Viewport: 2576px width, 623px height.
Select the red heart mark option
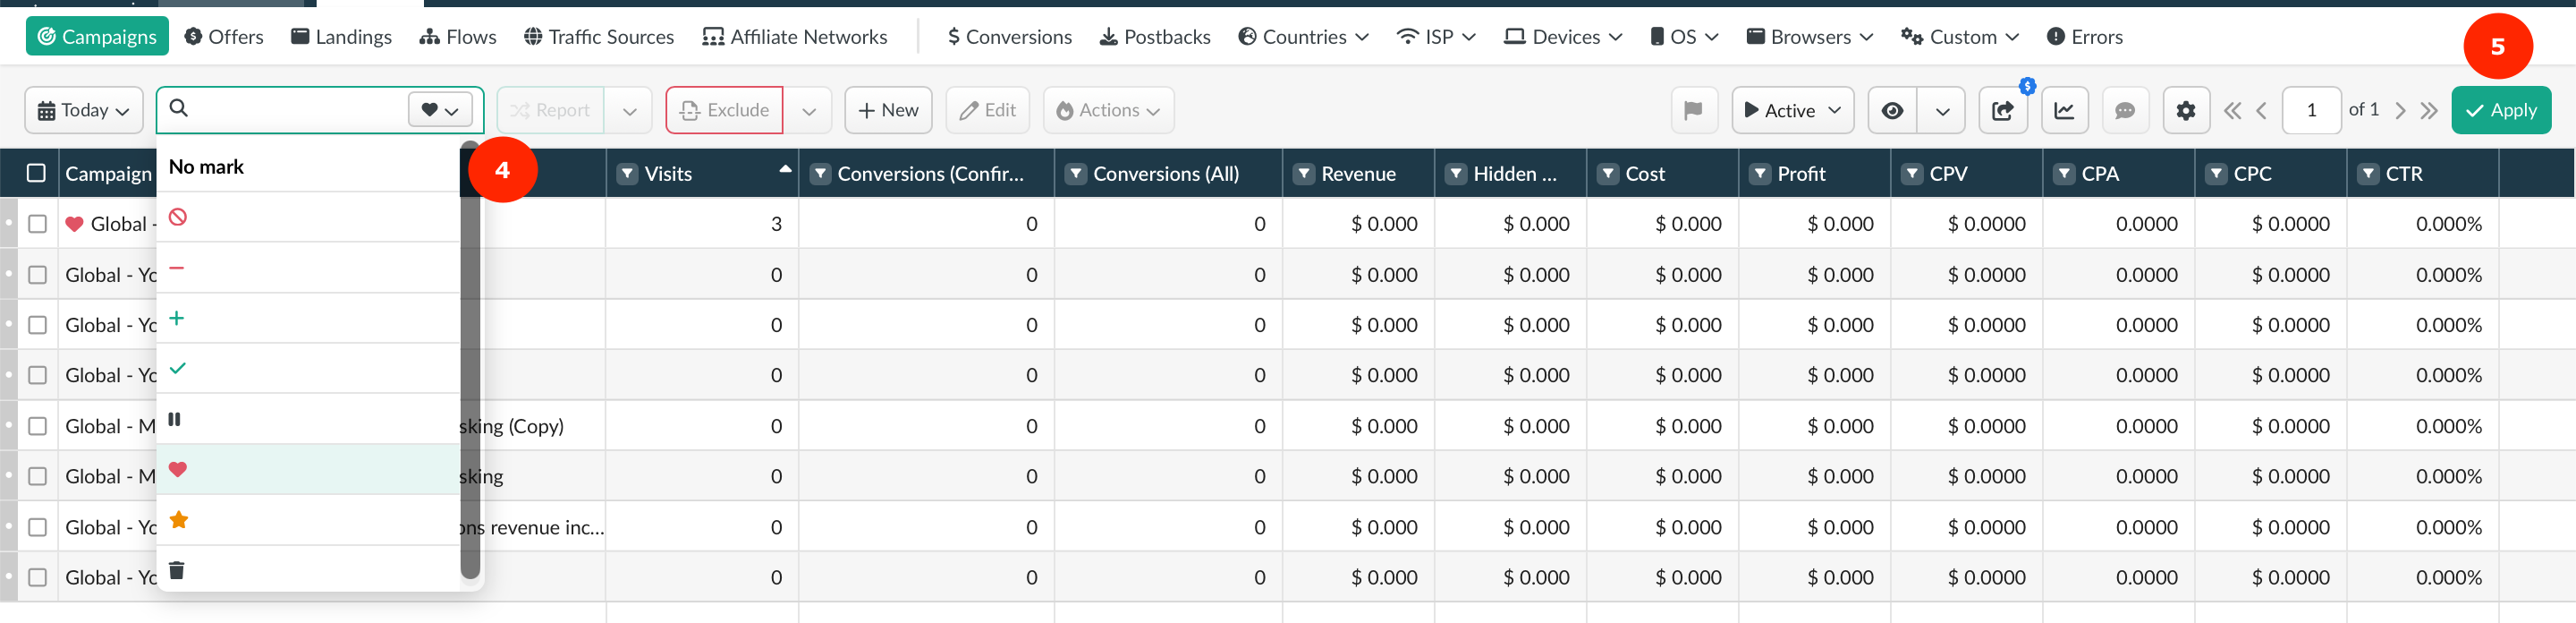pos(178,469)
